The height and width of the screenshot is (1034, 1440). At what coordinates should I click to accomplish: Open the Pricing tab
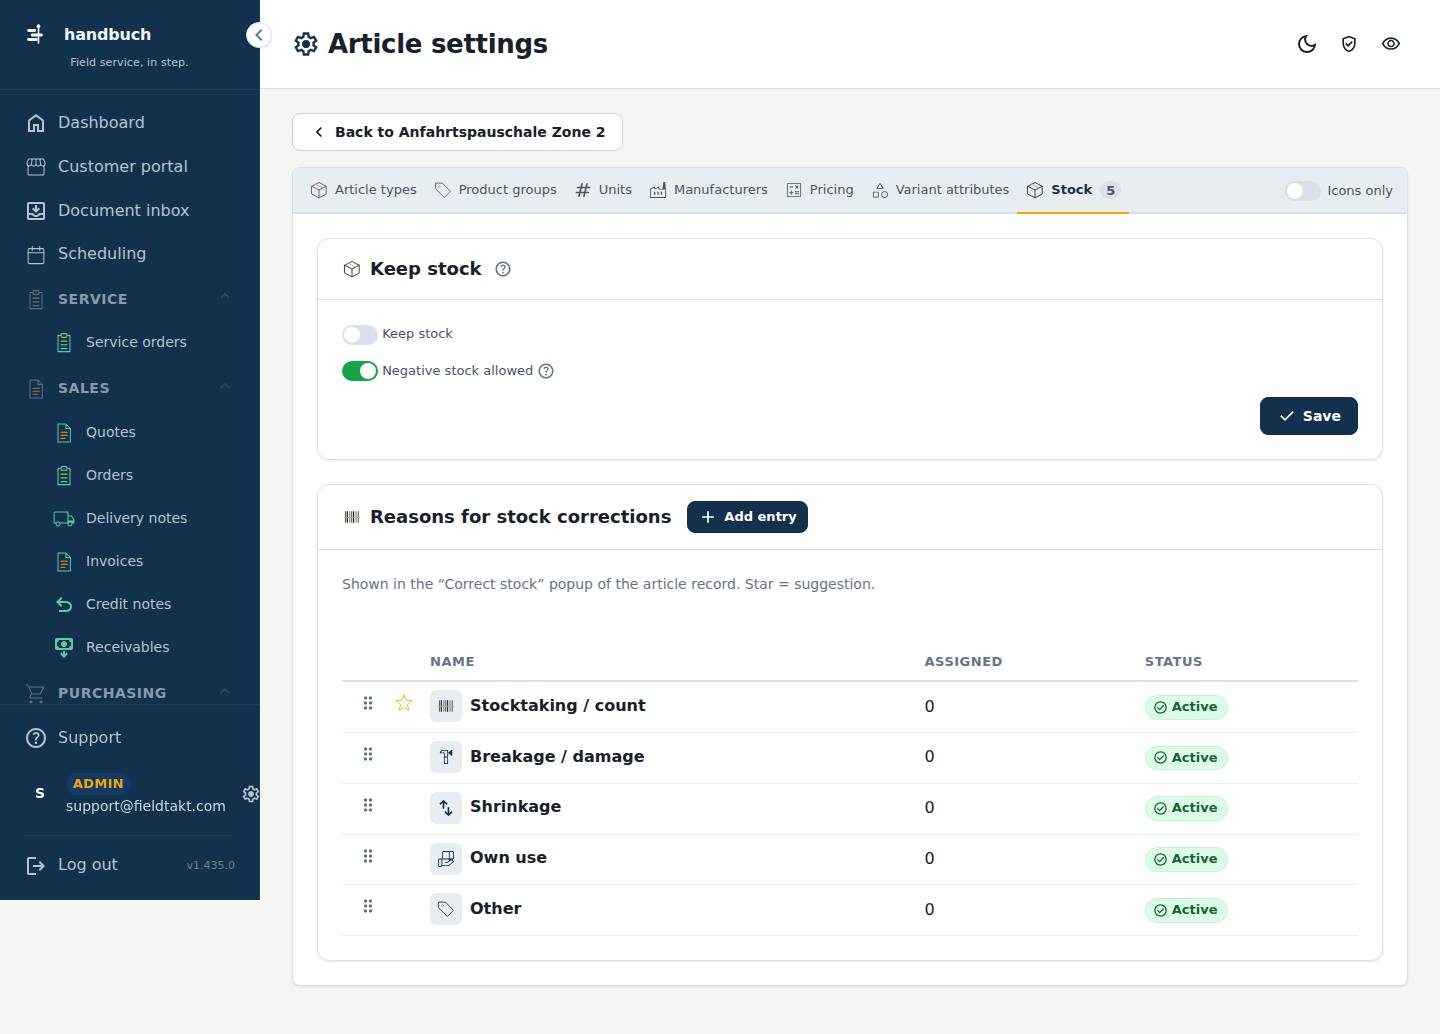820,190
